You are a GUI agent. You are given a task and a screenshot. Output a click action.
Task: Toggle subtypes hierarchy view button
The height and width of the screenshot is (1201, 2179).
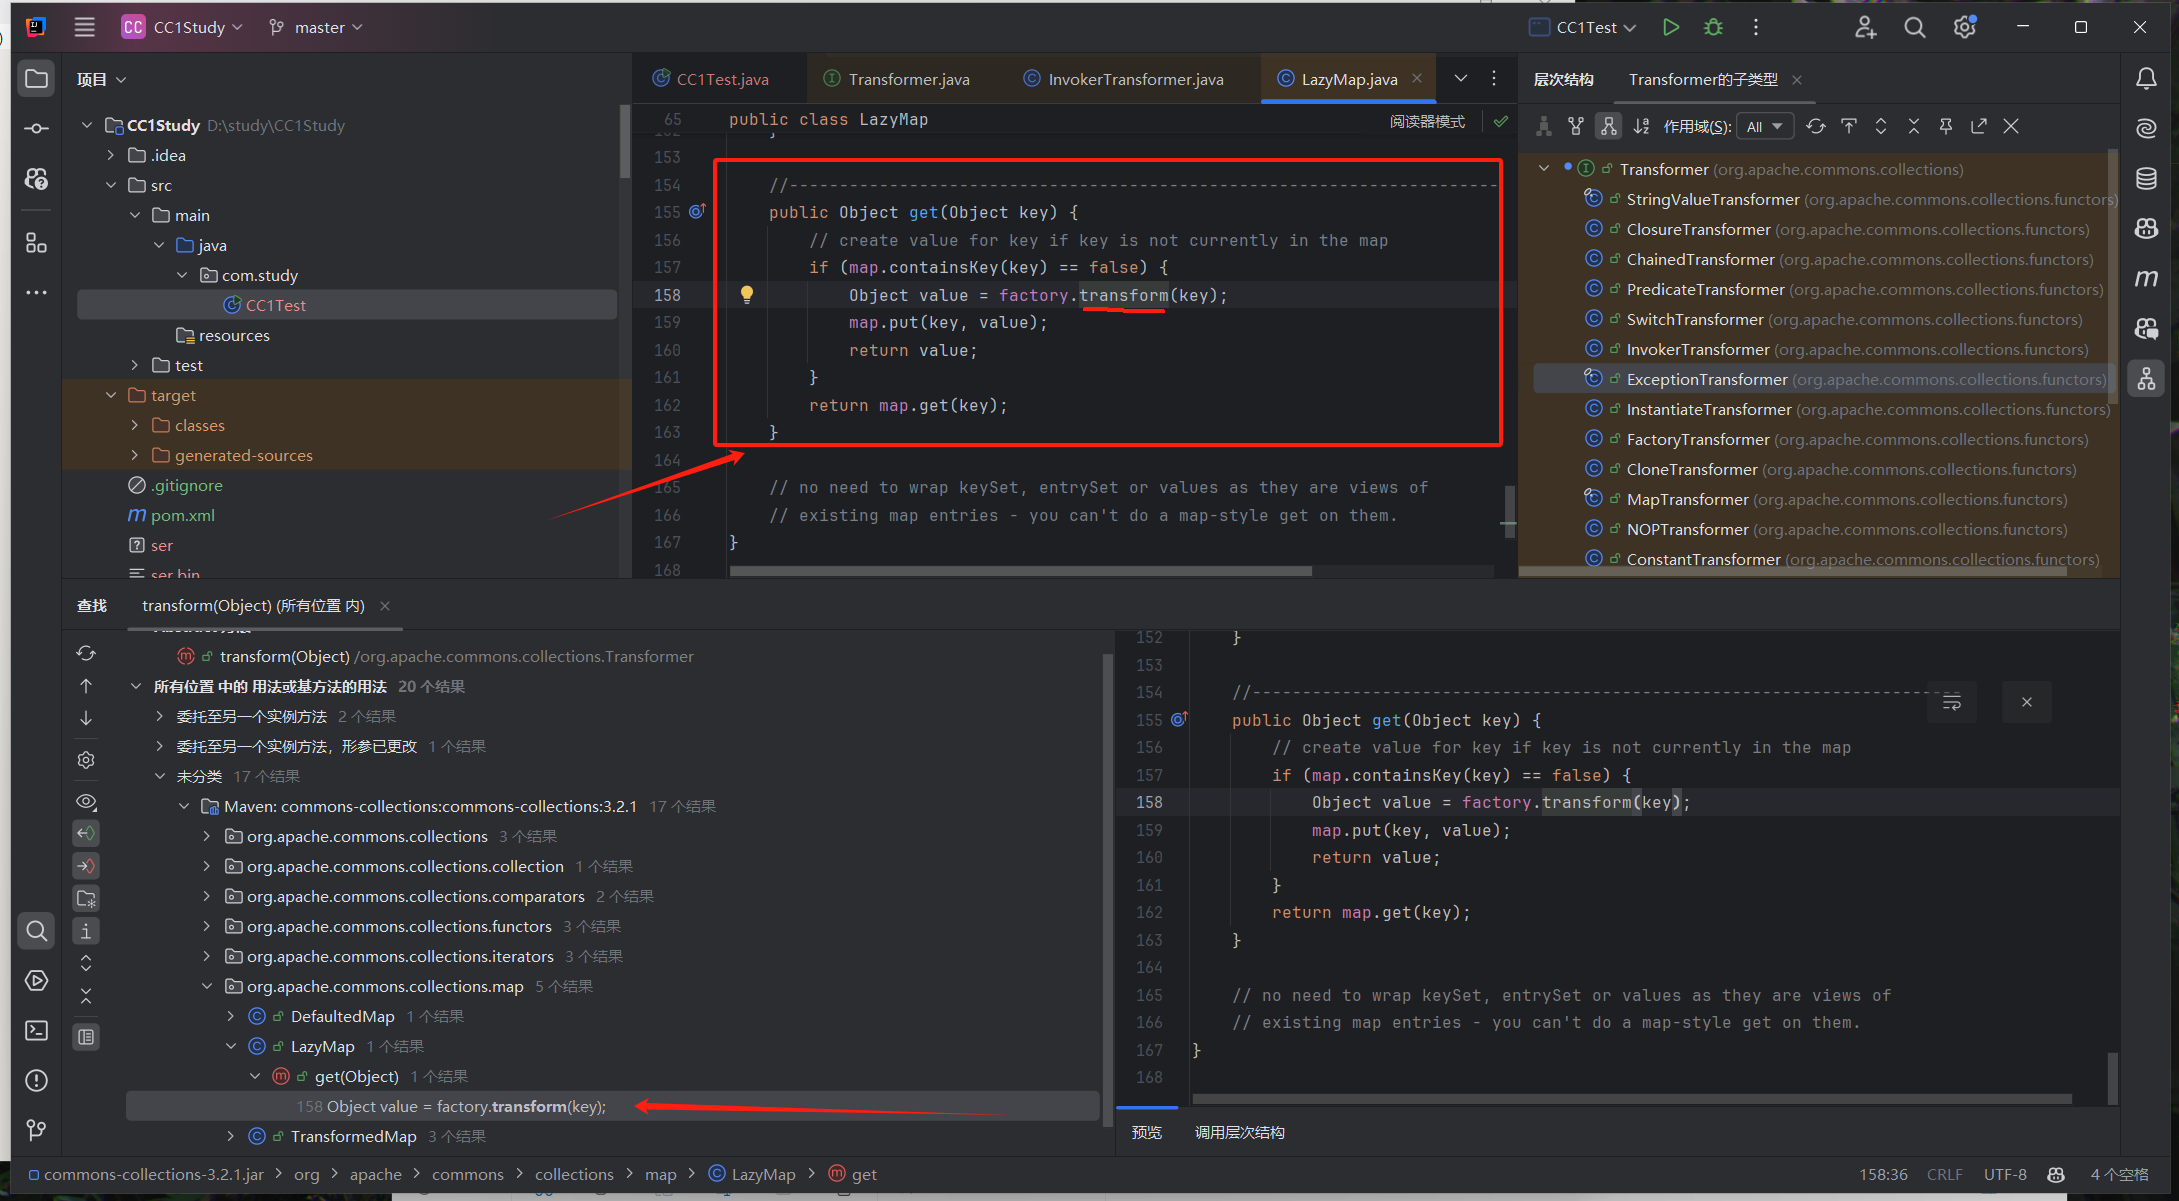pos(1608,126)
